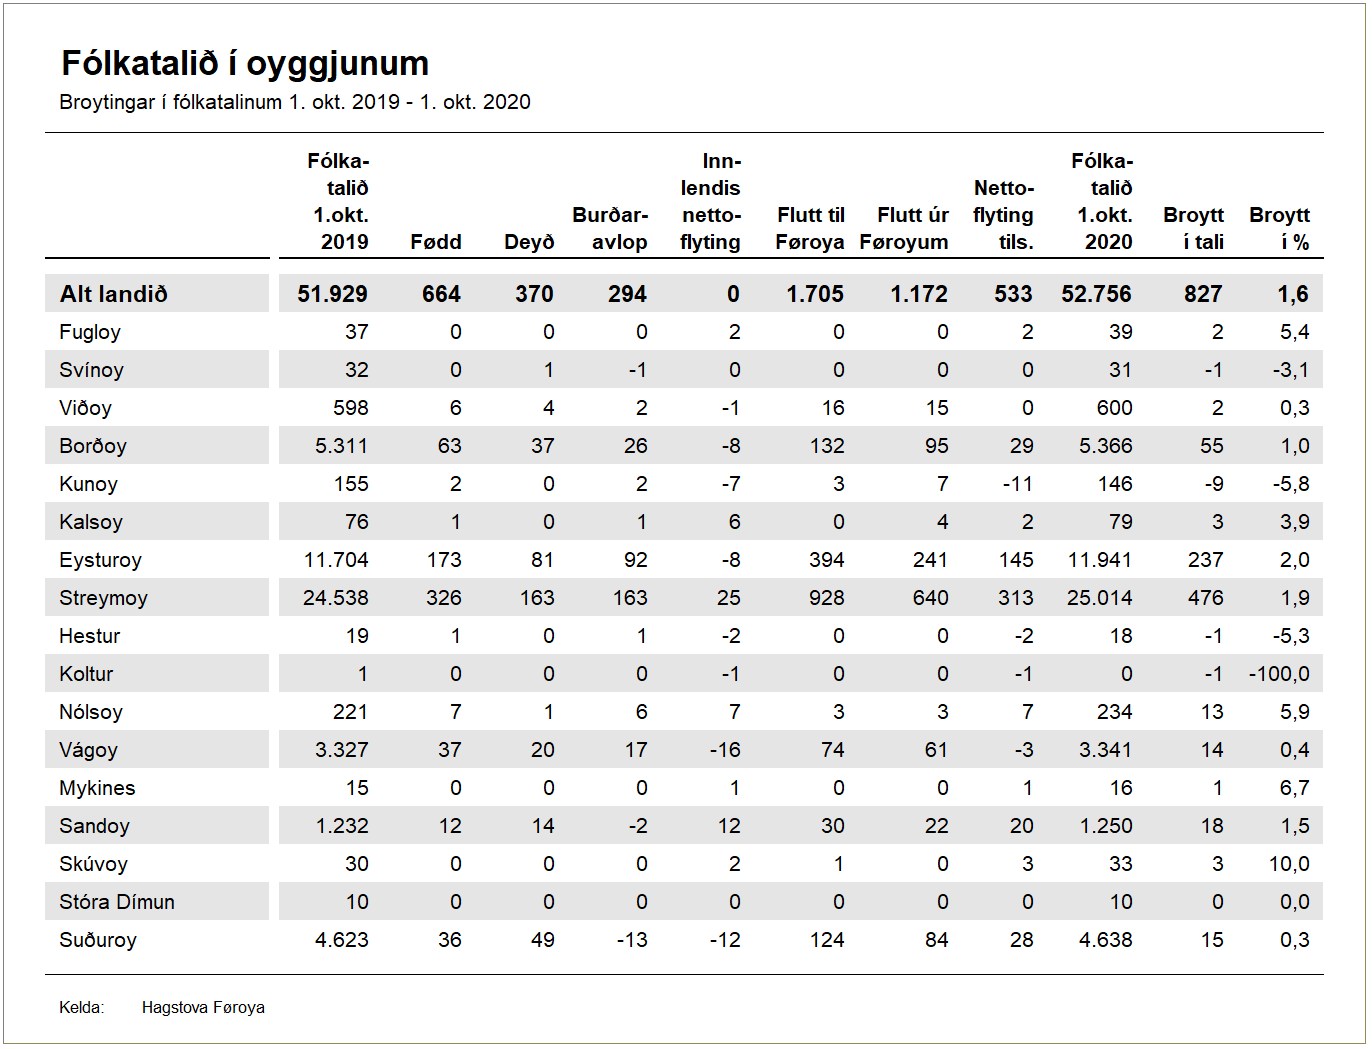Image resolution: width=1372 pixels, height=1049 pixels.
Task: Click the 'Fødd' column header
Action: [x=436, y=242]
